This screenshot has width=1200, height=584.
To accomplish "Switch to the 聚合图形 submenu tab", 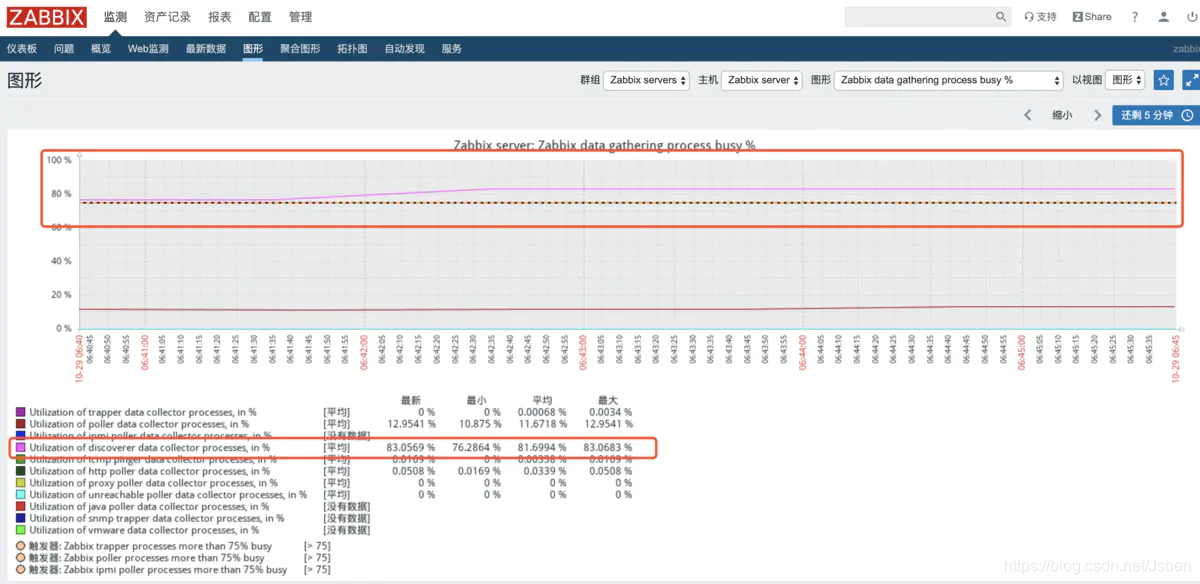I will pyautogui.click(x=300, y=48).
